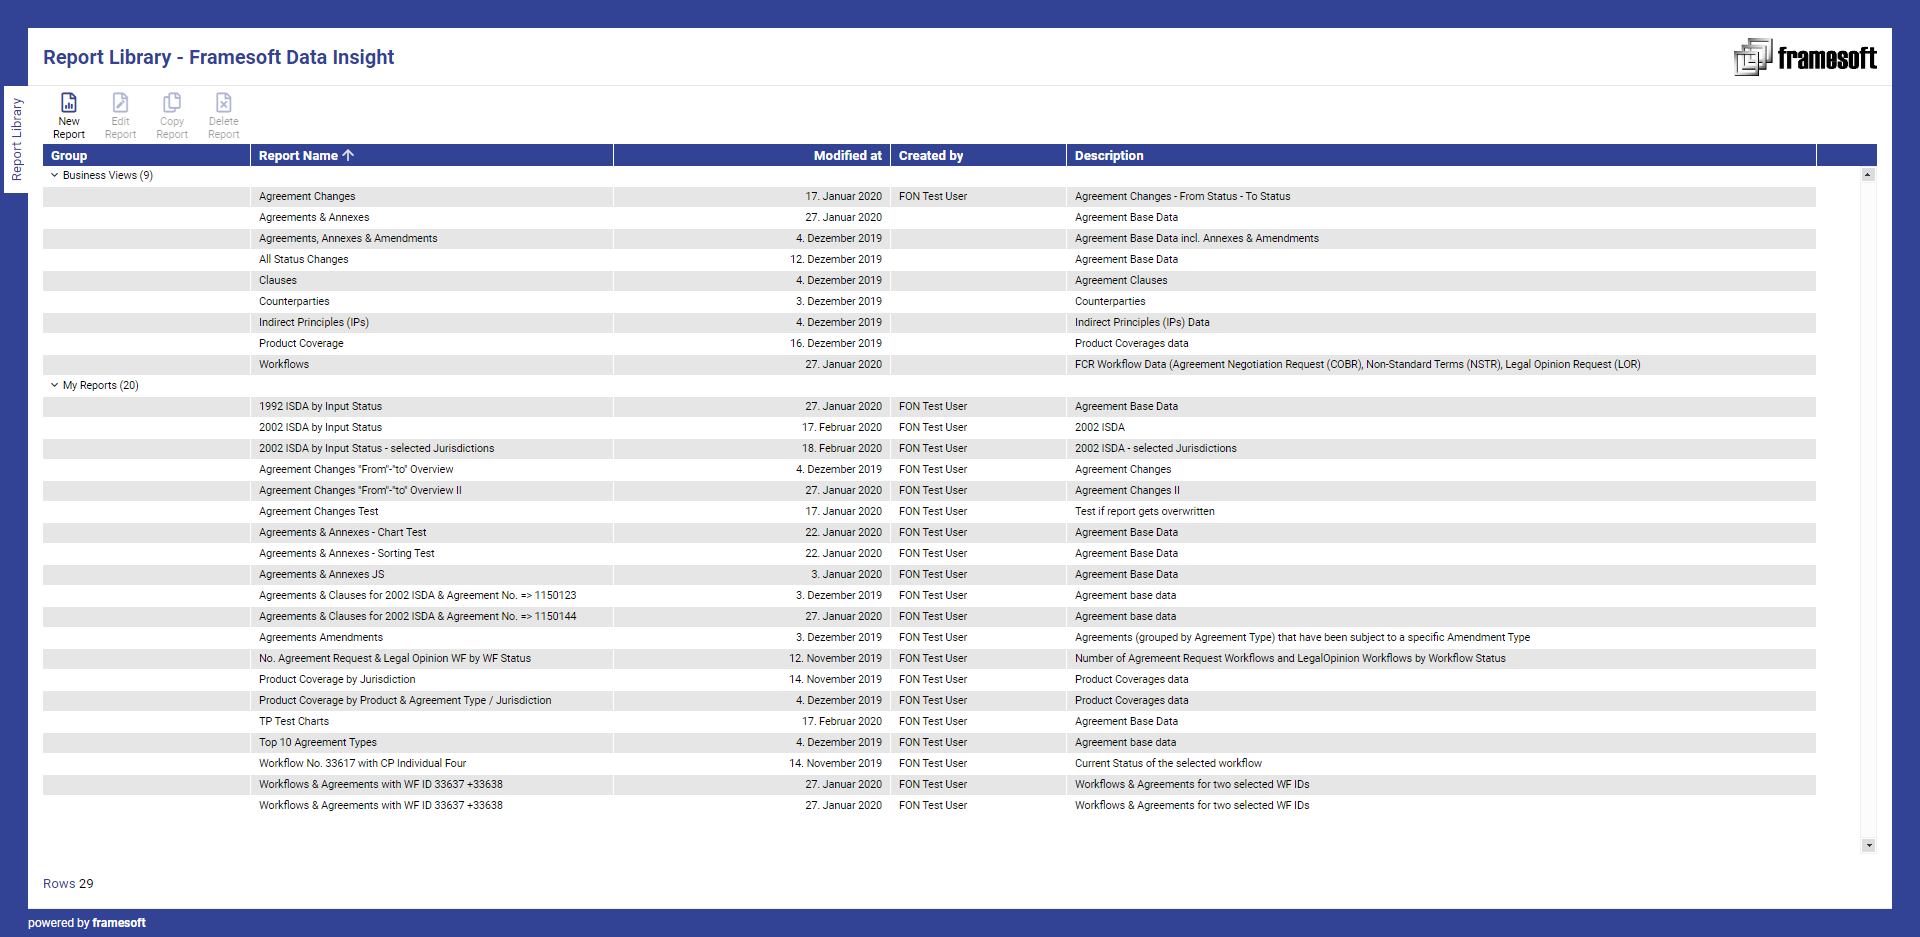
Task: Click the scrollbar up arrow
Action: tap(1868, 175)
